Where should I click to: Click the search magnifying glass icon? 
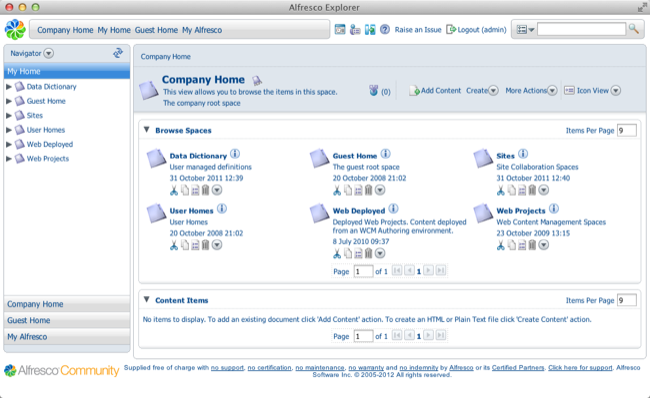point(633,29)
